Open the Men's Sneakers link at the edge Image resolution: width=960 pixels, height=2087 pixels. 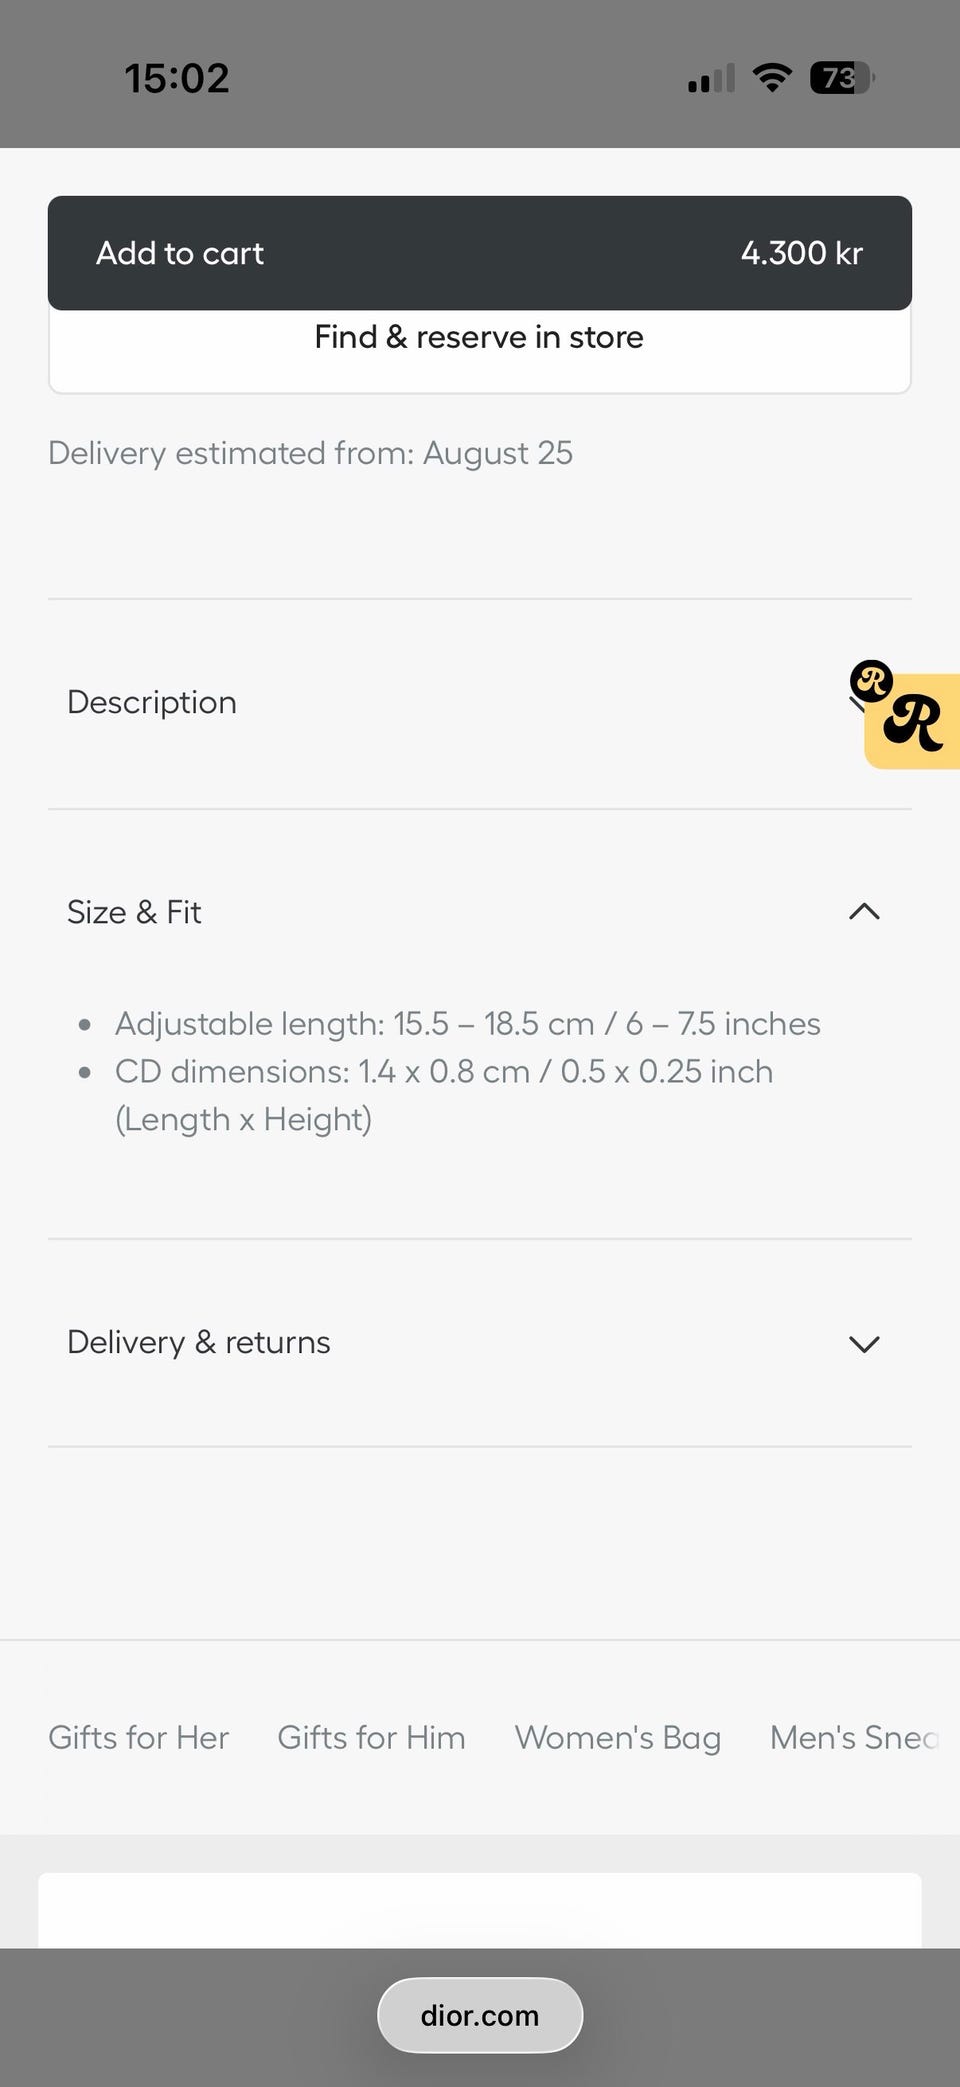855,1738
